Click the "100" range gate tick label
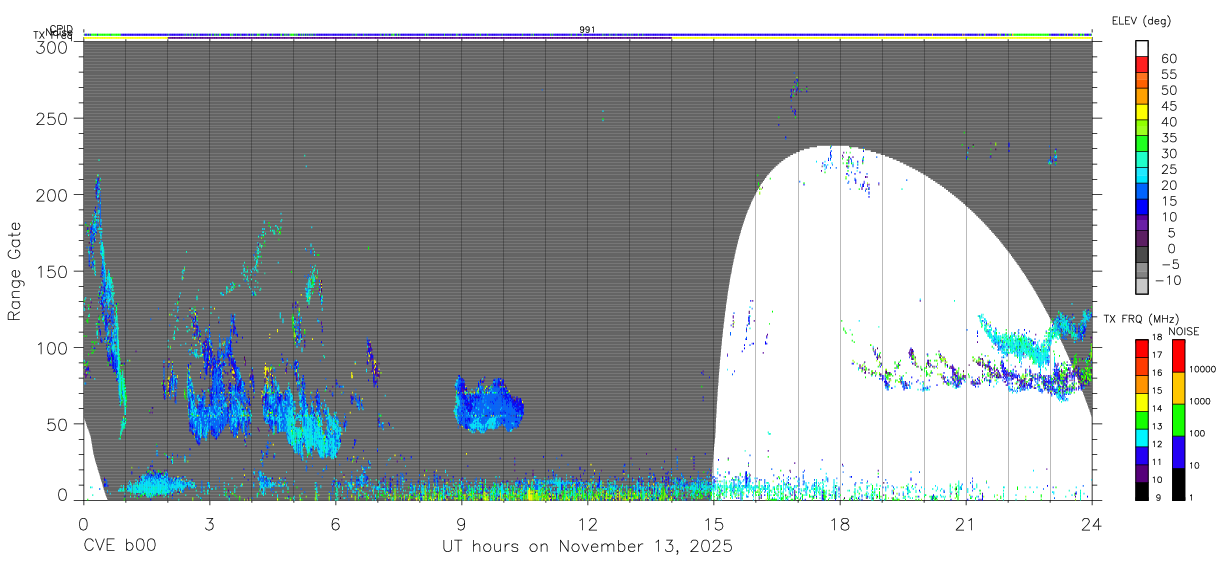The height and width of the screenshot is (567, 1228). click(x=51, y=347)
